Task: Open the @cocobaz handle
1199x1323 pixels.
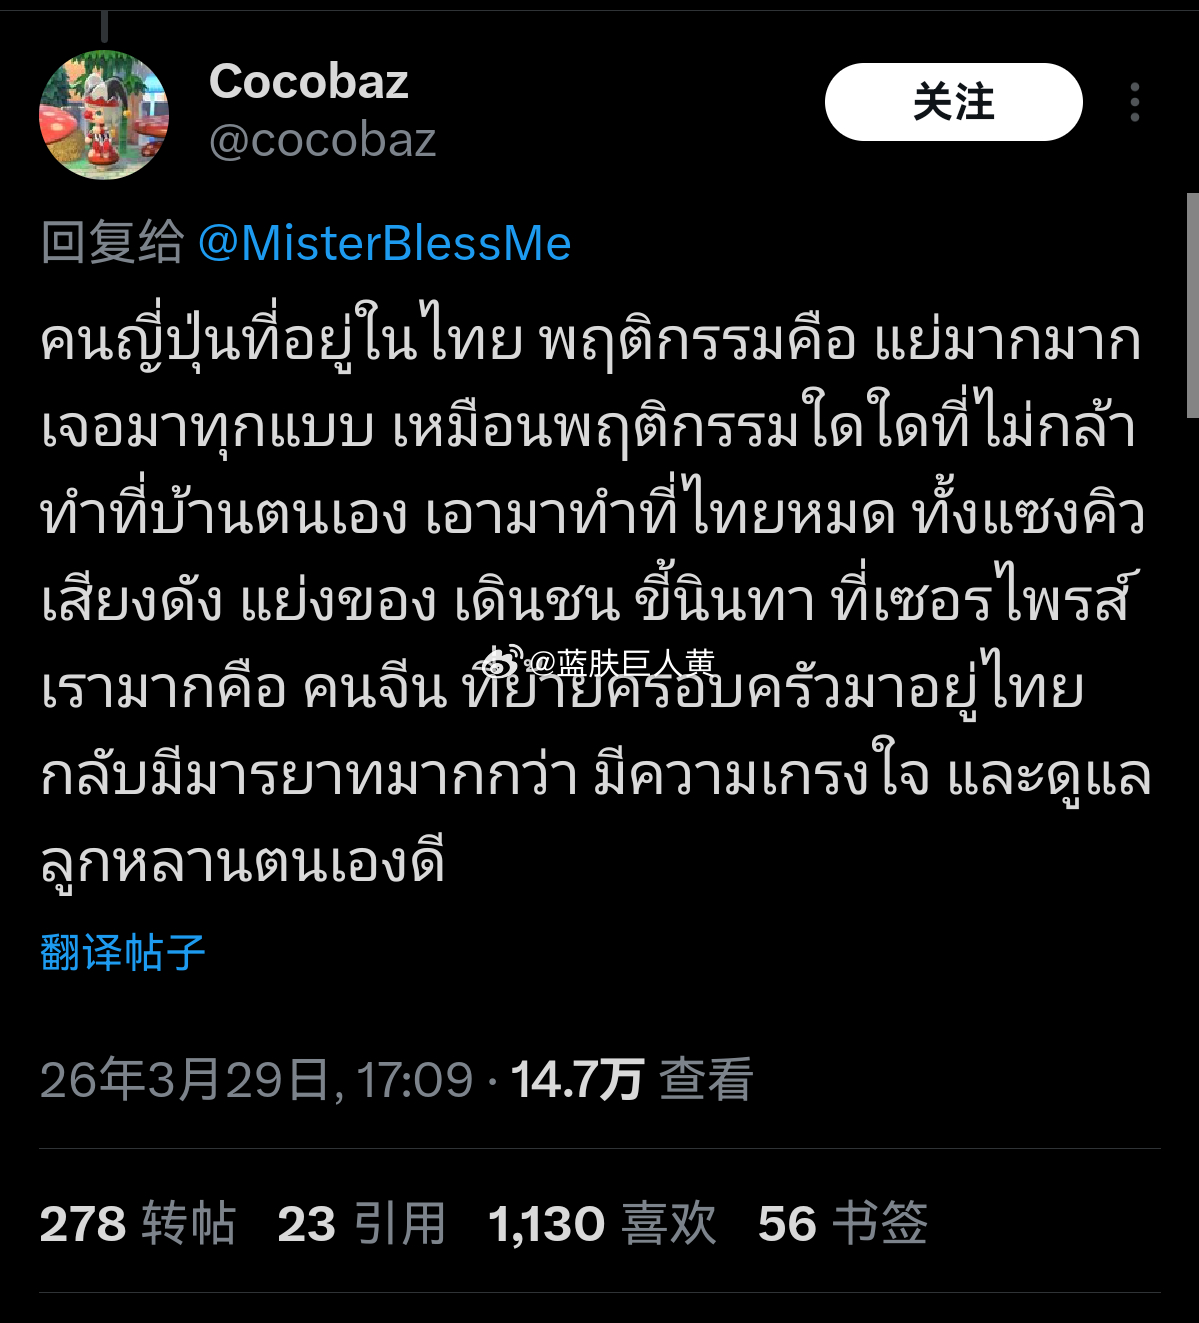Action: 322,141
